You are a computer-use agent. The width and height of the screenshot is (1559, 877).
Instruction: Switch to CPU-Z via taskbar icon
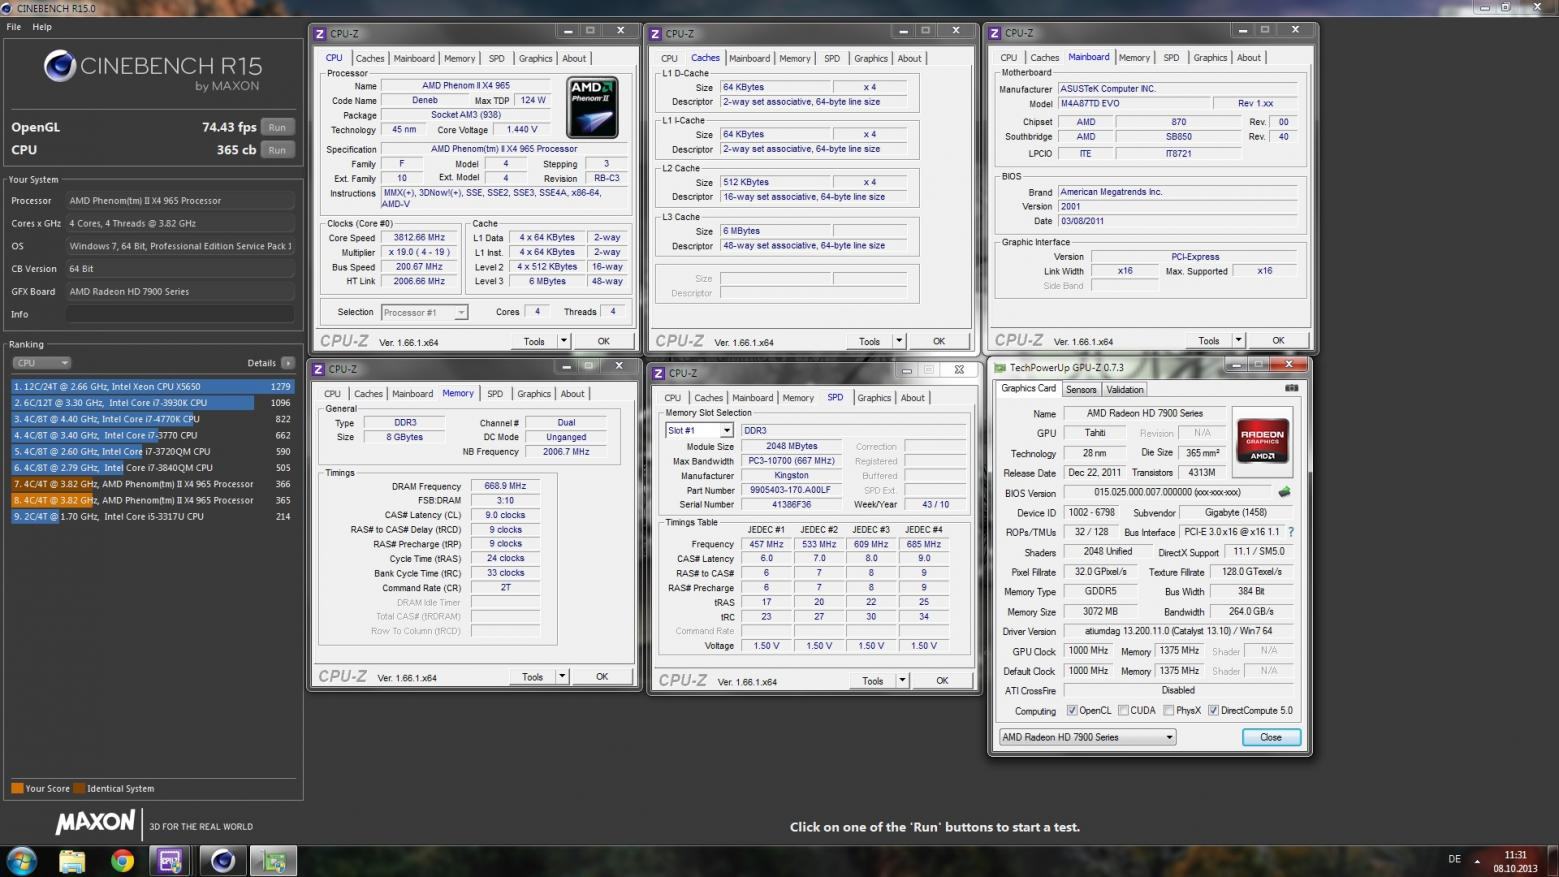[171, 861]
